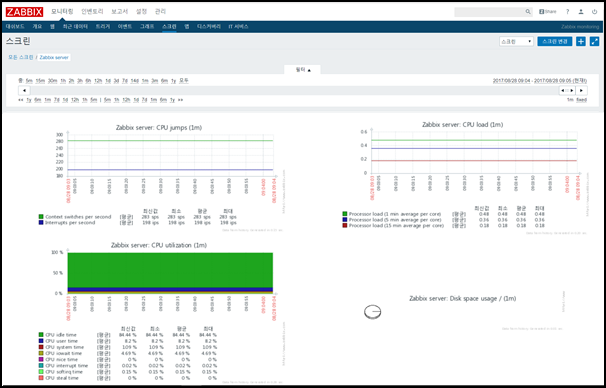
Task: Click the start date 2017/08/28 09:04 link
Action: (511, 81)
